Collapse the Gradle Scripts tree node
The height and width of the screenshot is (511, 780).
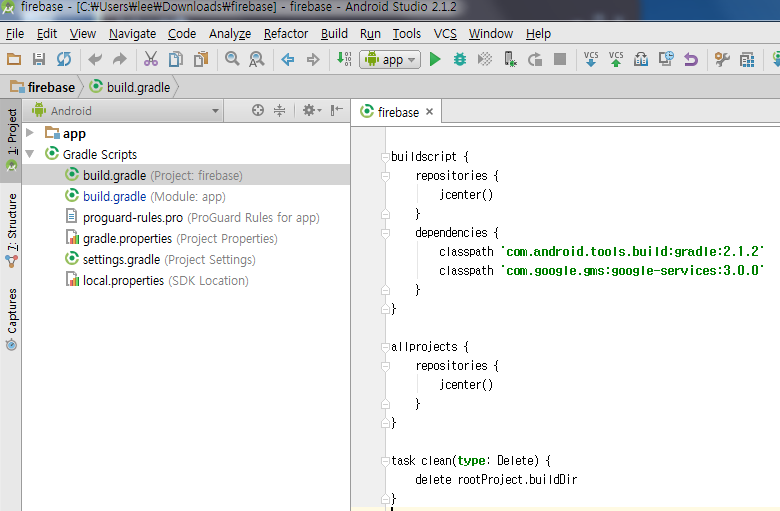coord(30,154)
